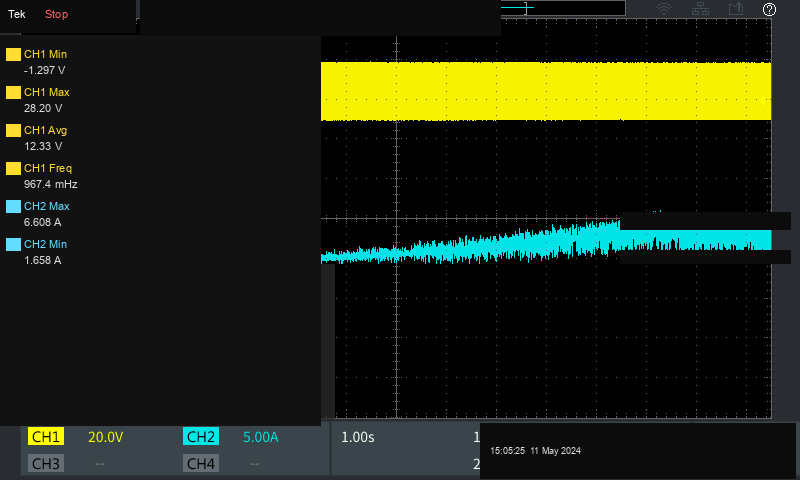Click the CH1 Max label
Viewport: 800px width, 480px height.
[x=46, y=92]
